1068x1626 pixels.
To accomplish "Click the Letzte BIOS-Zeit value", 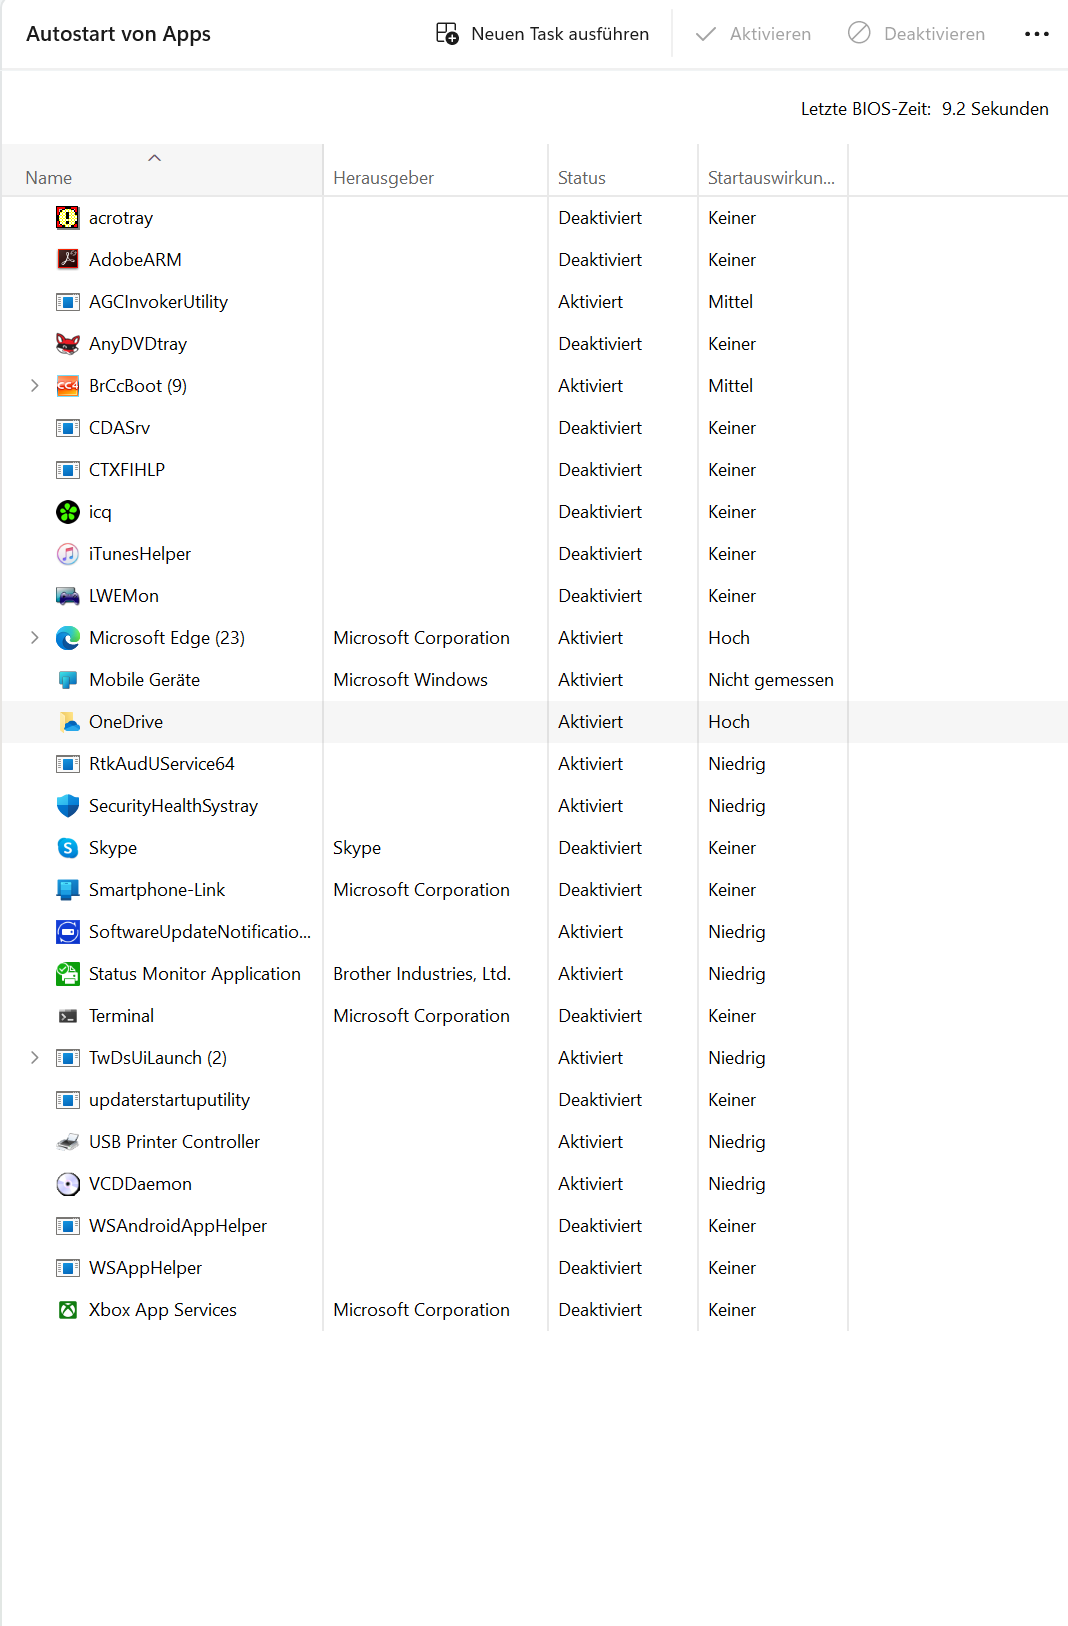I will tap(995, 109).
